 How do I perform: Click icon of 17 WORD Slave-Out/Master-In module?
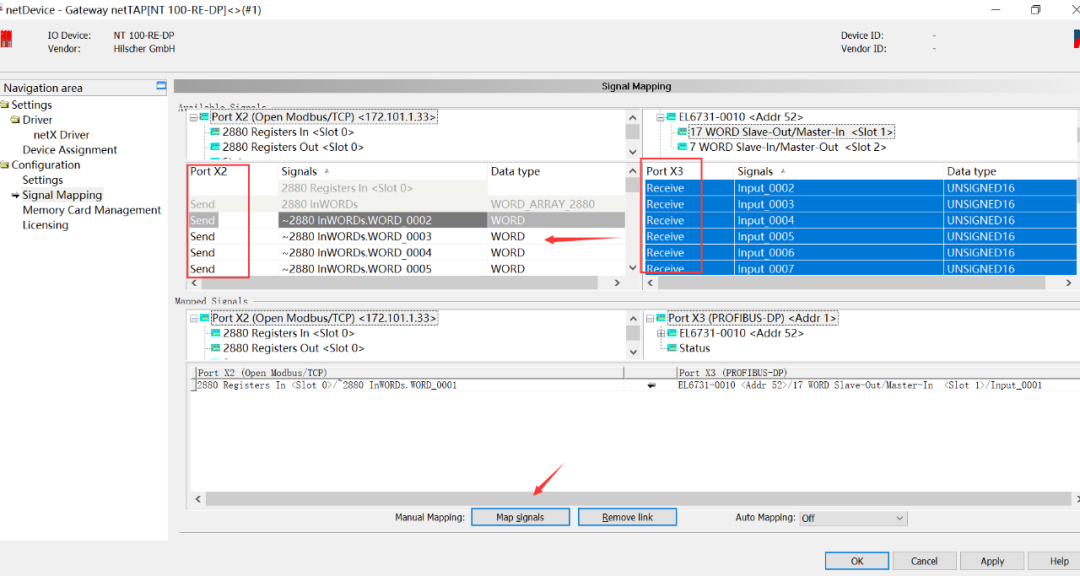click(682, 132)
